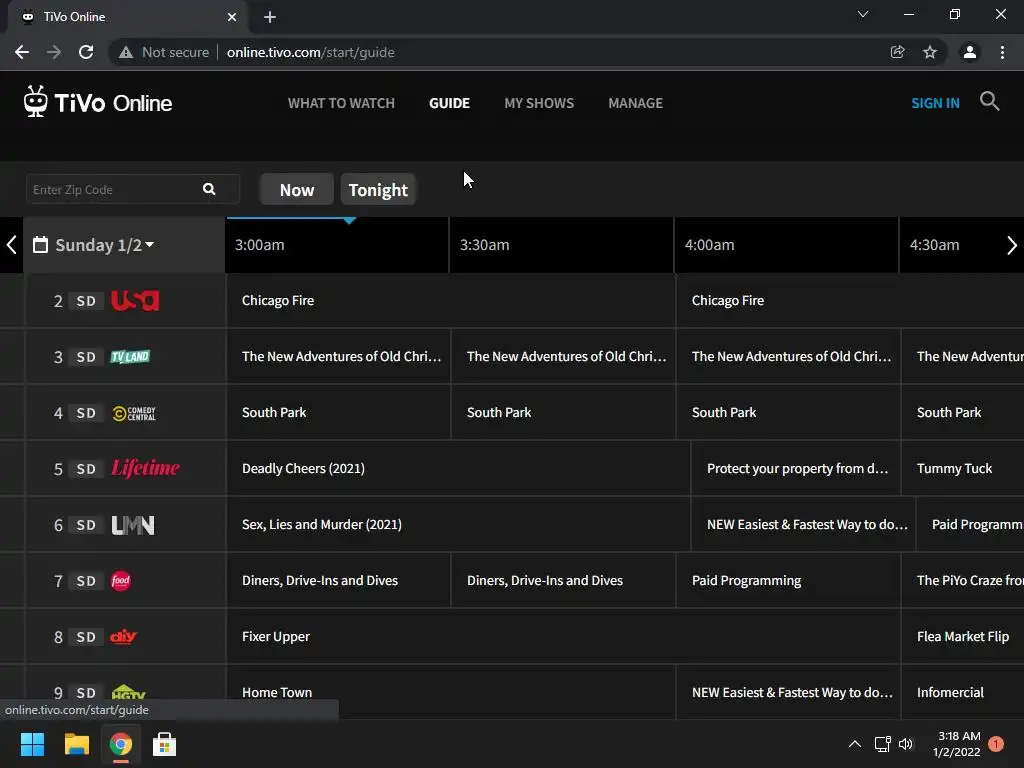Image resolution: width=1024 pixels, height=768 pixels.
Task: Click the calendar icon beside Sunday 1/2
Action: [40, 245]
